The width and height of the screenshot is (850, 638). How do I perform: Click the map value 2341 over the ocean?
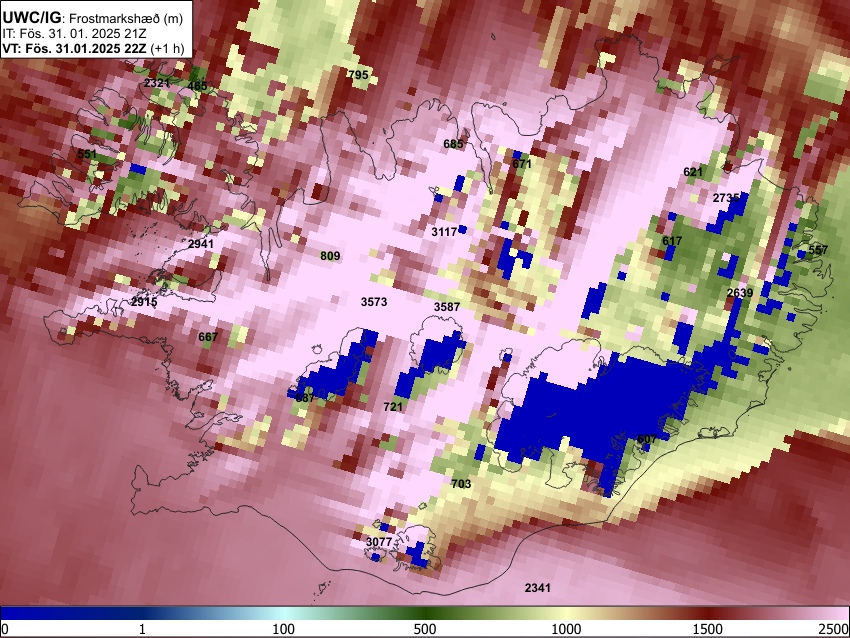pyautogui.click(x=538, y=588)
